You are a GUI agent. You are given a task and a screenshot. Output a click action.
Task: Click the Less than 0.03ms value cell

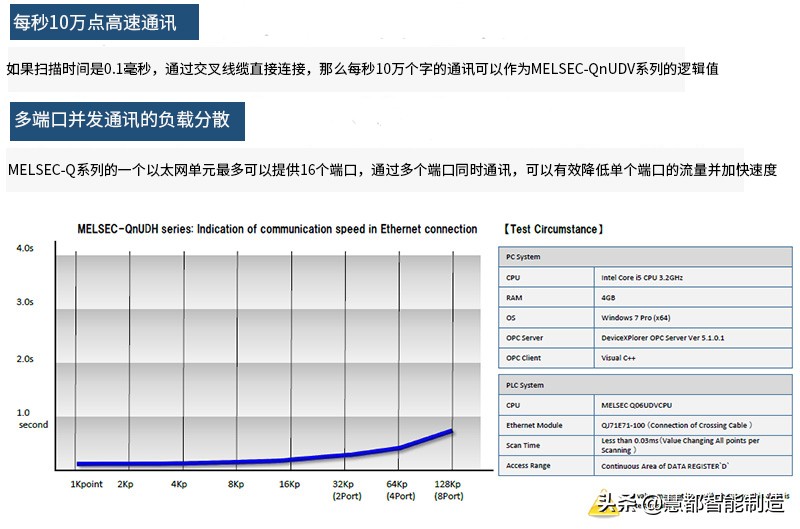pyautogui.click(x=693, y=445)
